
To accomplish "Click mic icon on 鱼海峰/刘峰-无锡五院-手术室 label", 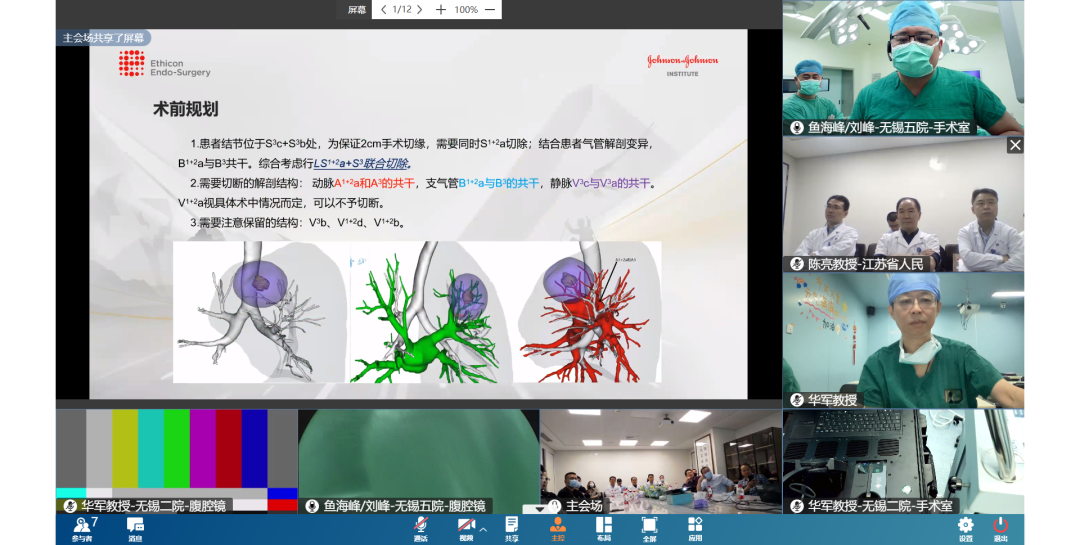I will [x=797, y=127].
